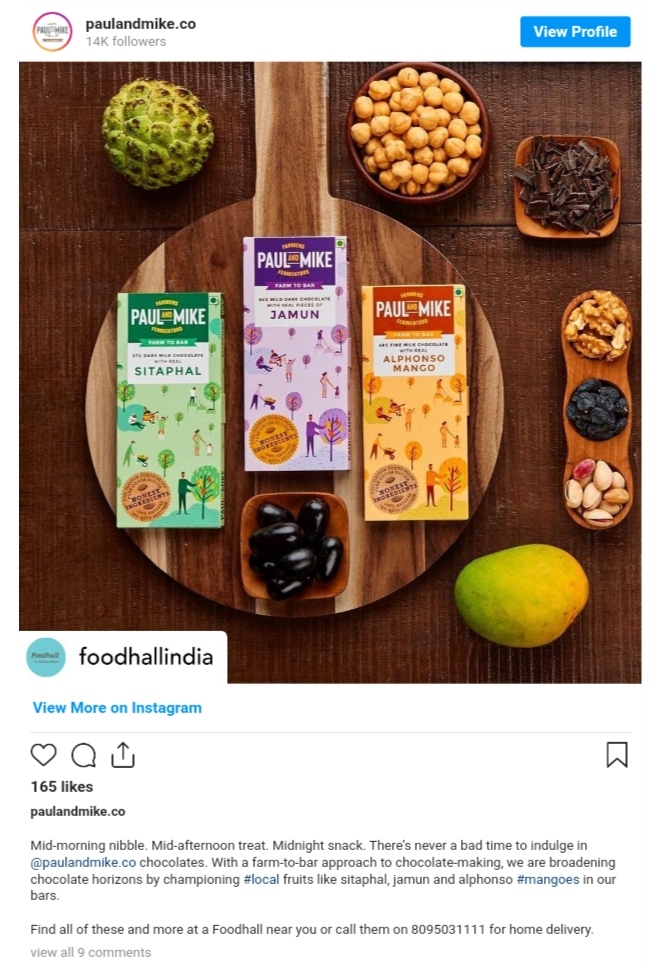The width and height of the screenshot is (661, 968).
Task: Click the View Profile button
Action: coord(575,31)
